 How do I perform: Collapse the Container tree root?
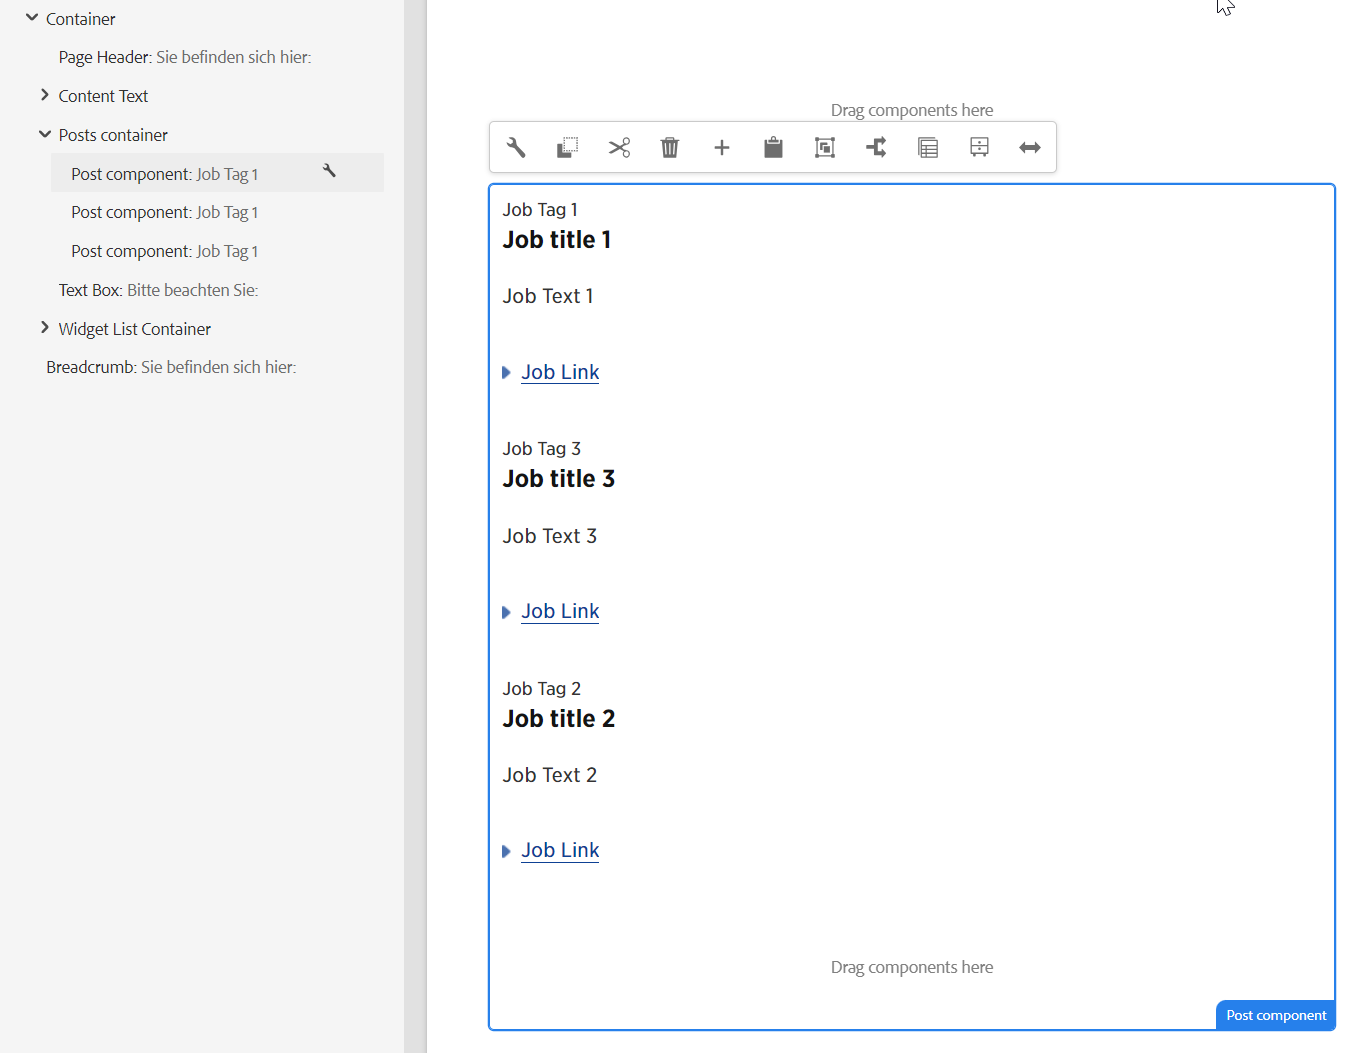click(x=31, y=17)
